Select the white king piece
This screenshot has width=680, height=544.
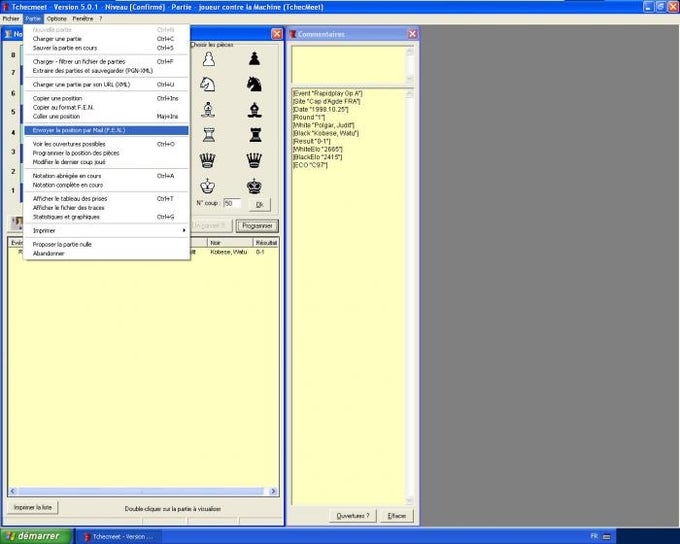coord(208,186)
